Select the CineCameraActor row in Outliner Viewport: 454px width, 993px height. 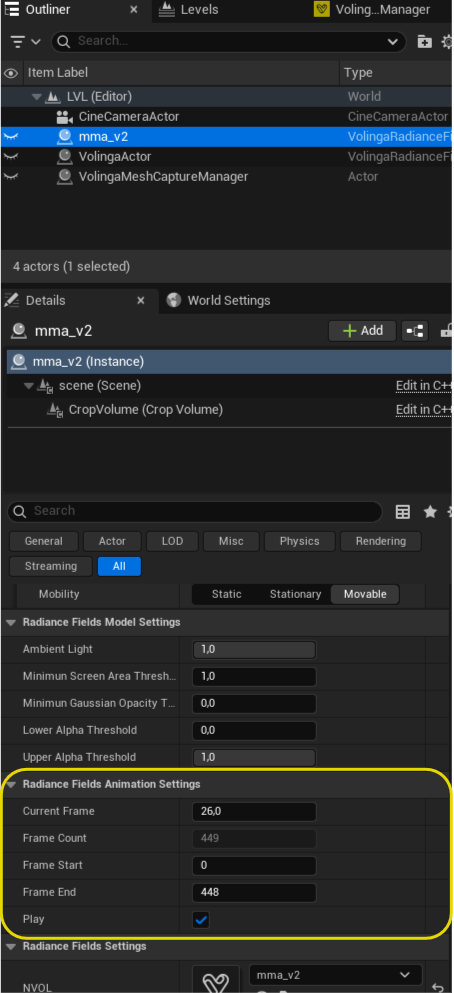(x=227, y=117)
